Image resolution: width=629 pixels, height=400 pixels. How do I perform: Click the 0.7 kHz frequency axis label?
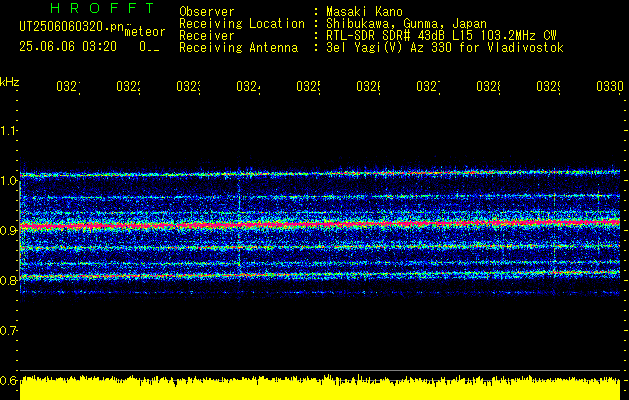(x=8, y=330)
